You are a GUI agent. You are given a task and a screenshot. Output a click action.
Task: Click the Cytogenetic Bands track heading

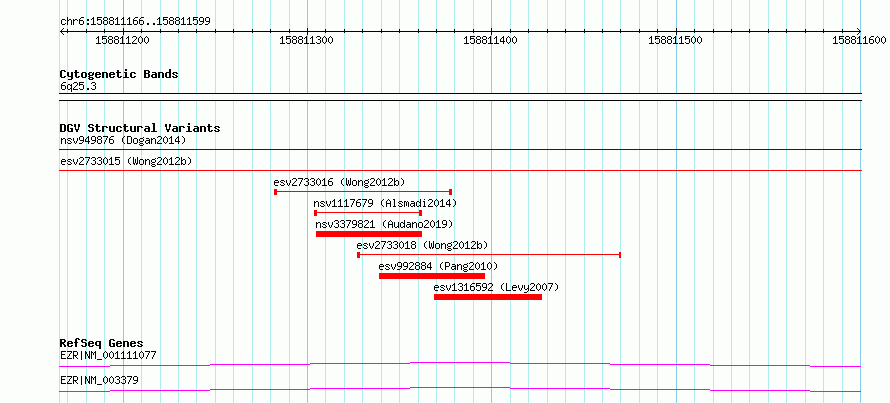119,74
